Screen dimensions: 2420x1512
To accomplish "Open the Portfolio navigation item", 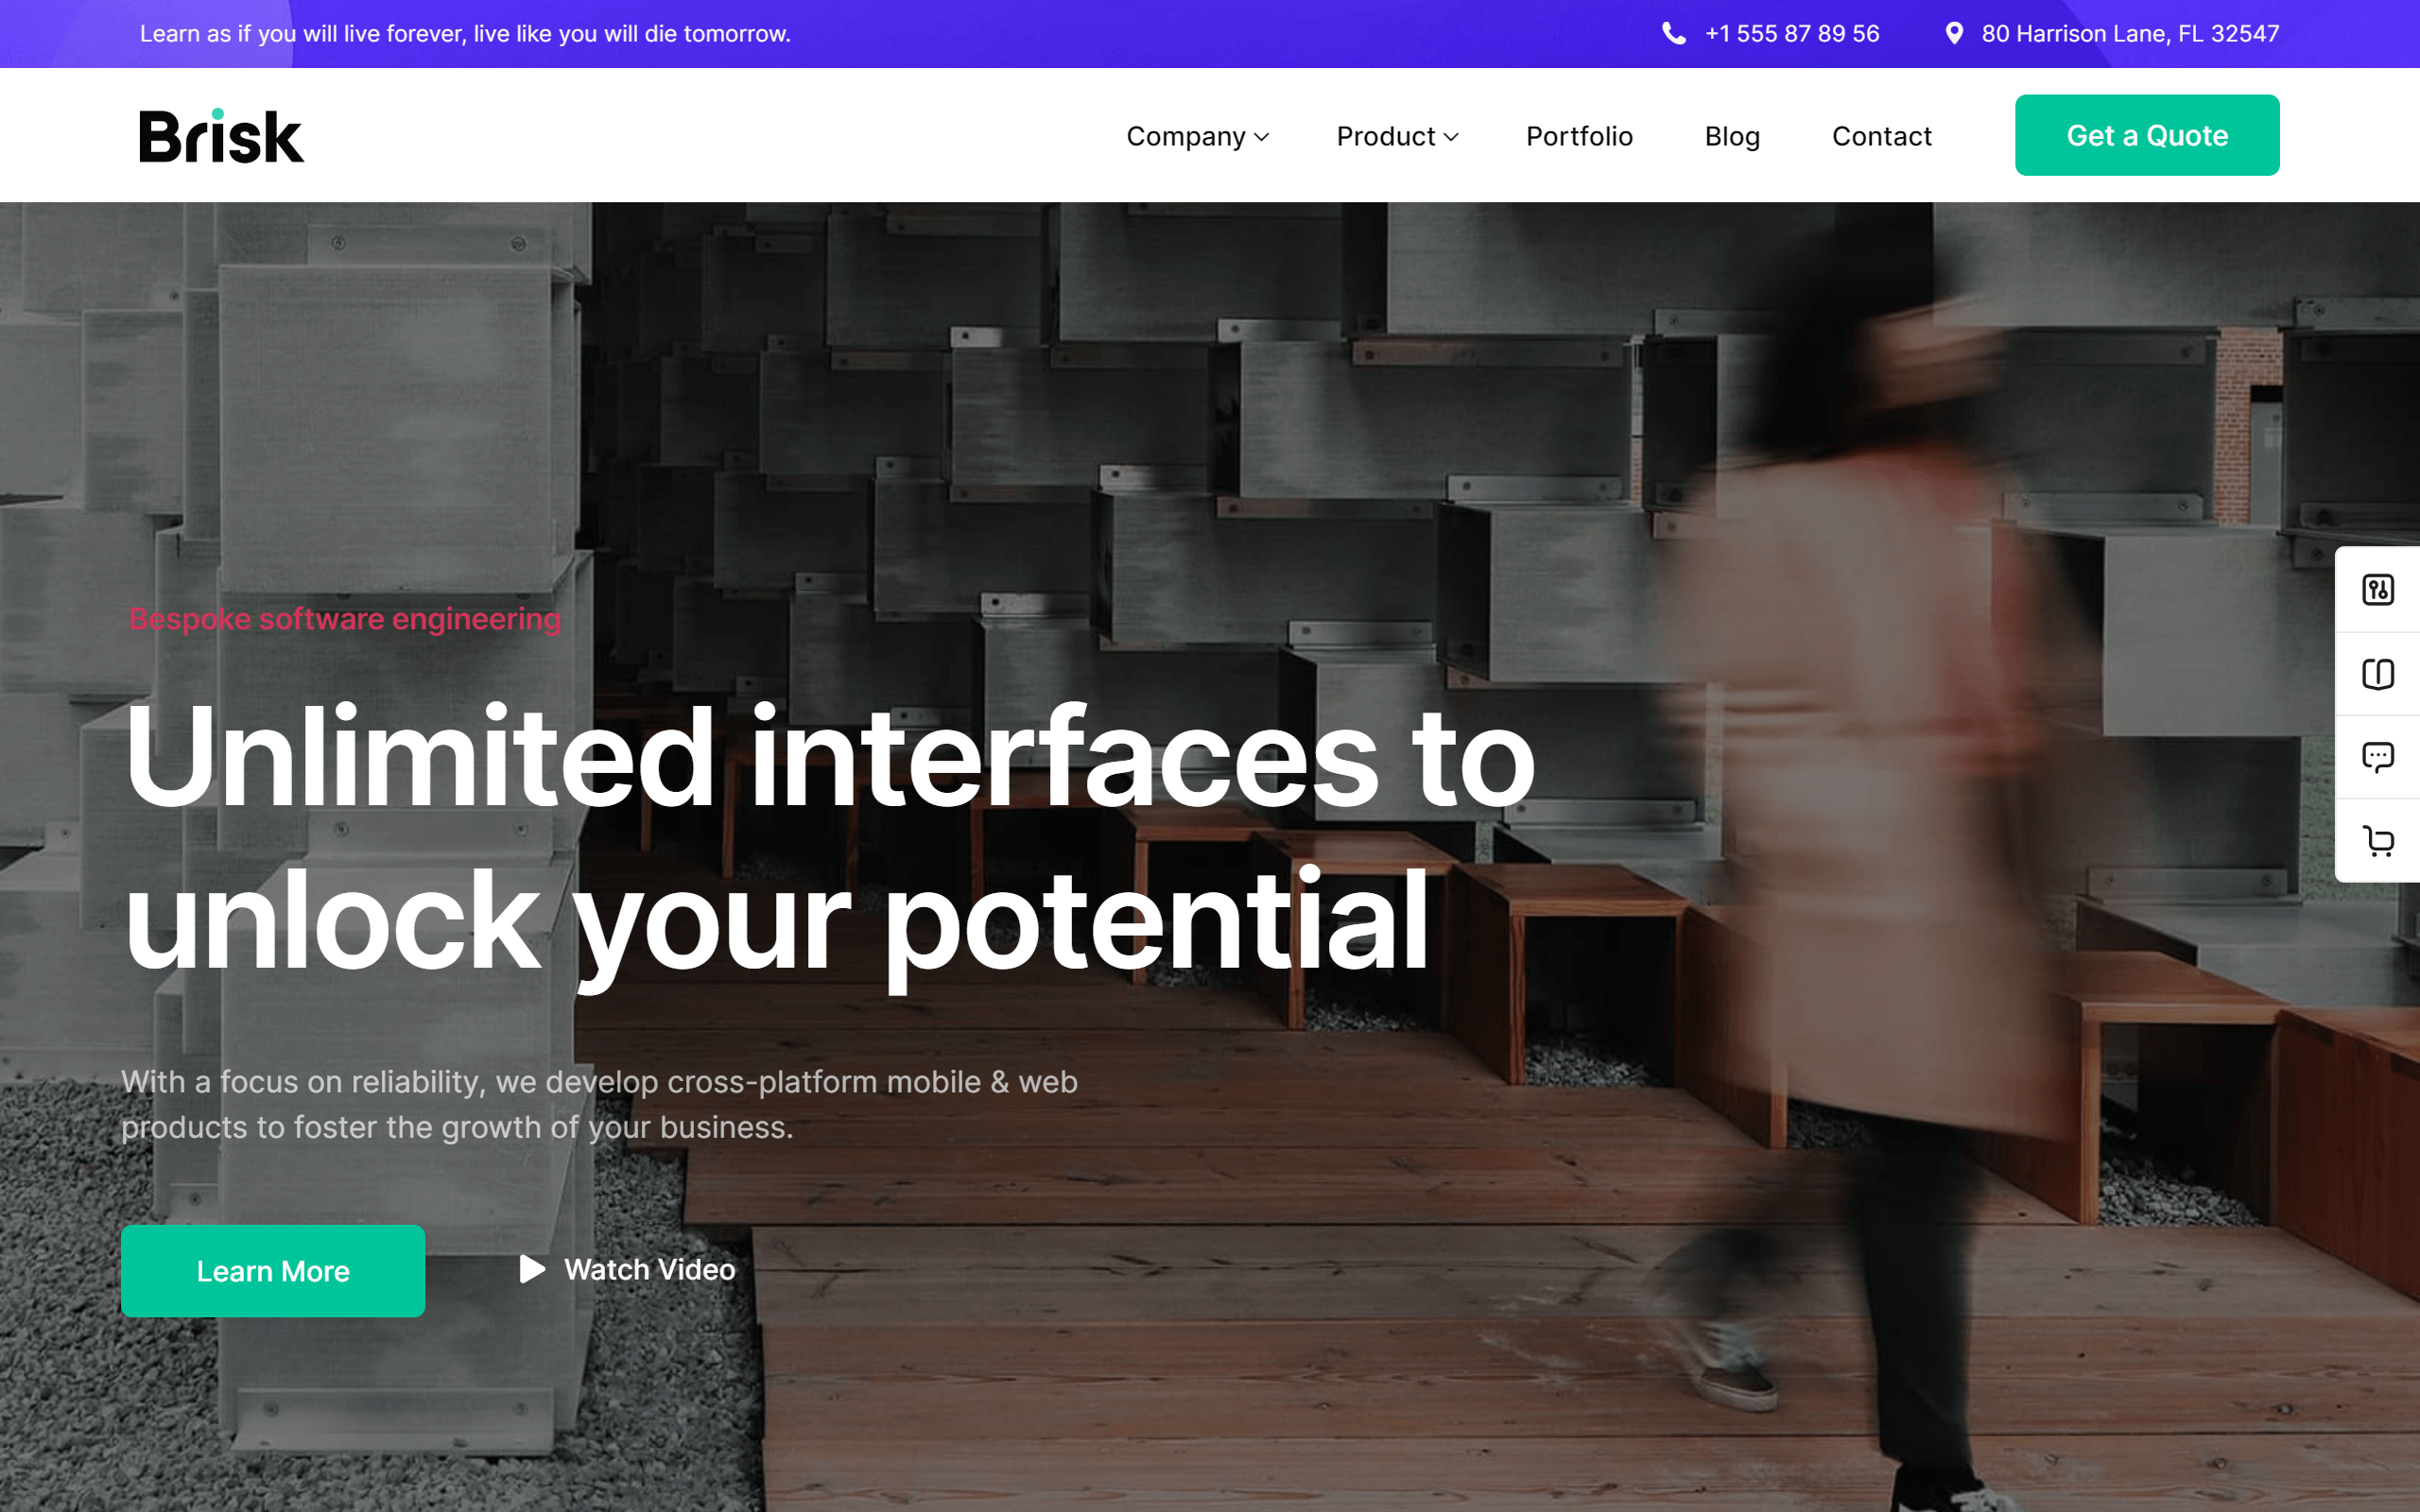I will pyautogui.click(x=1578, y=136).
